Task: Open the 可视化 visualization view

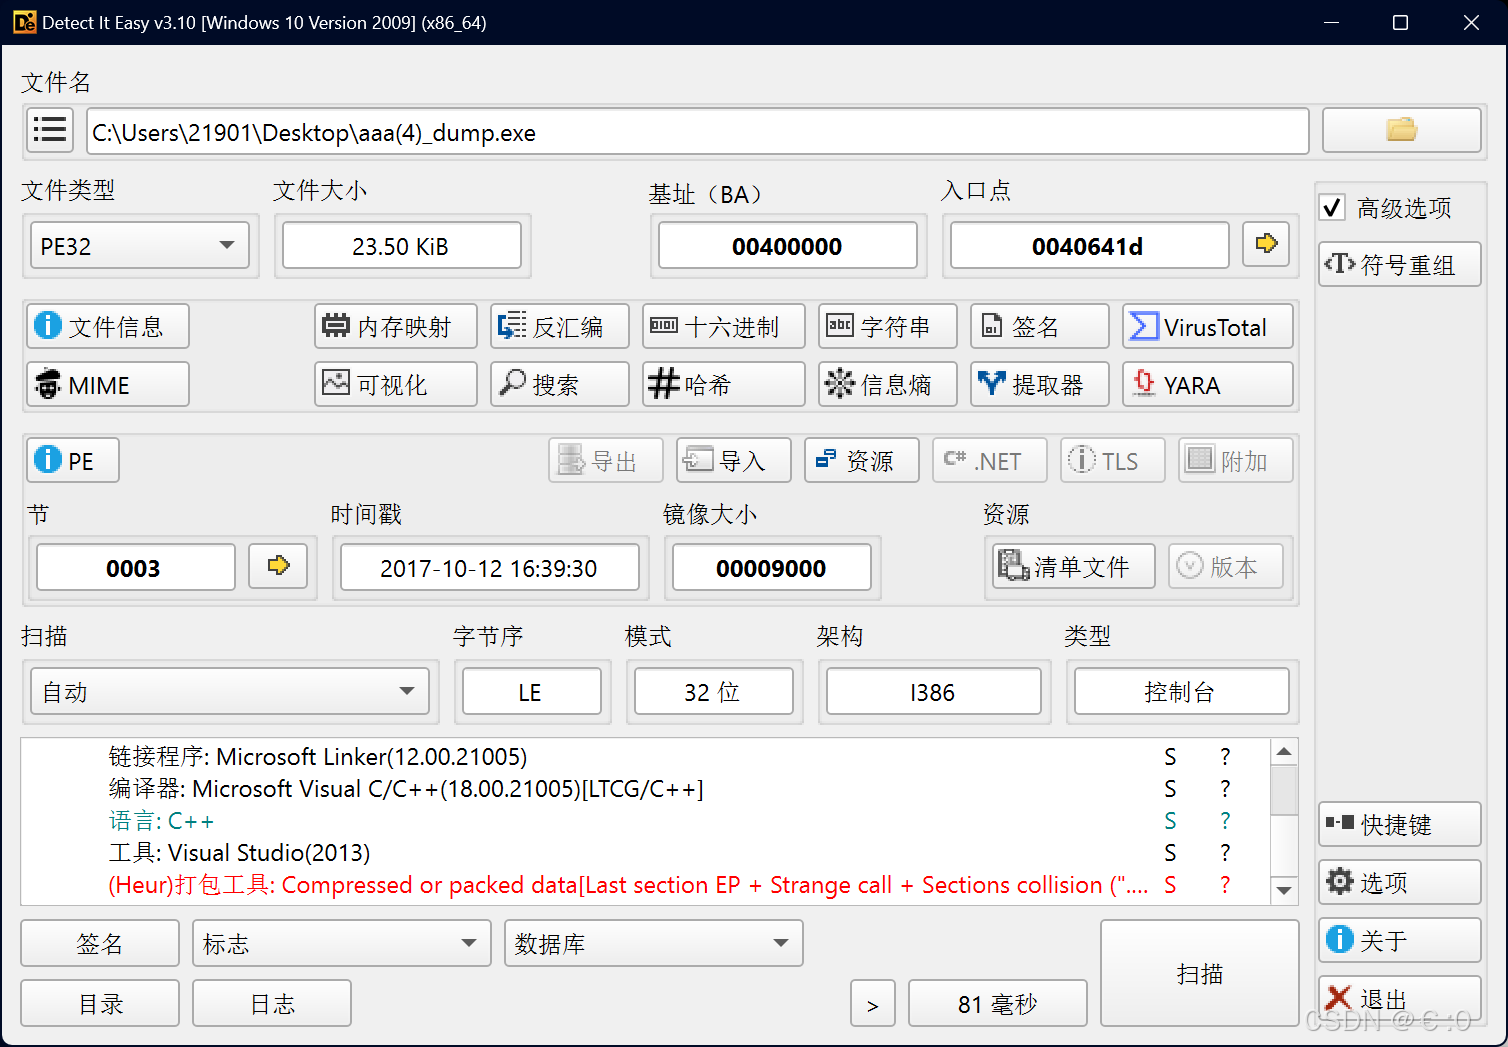Action: click(x=395, y=384)
